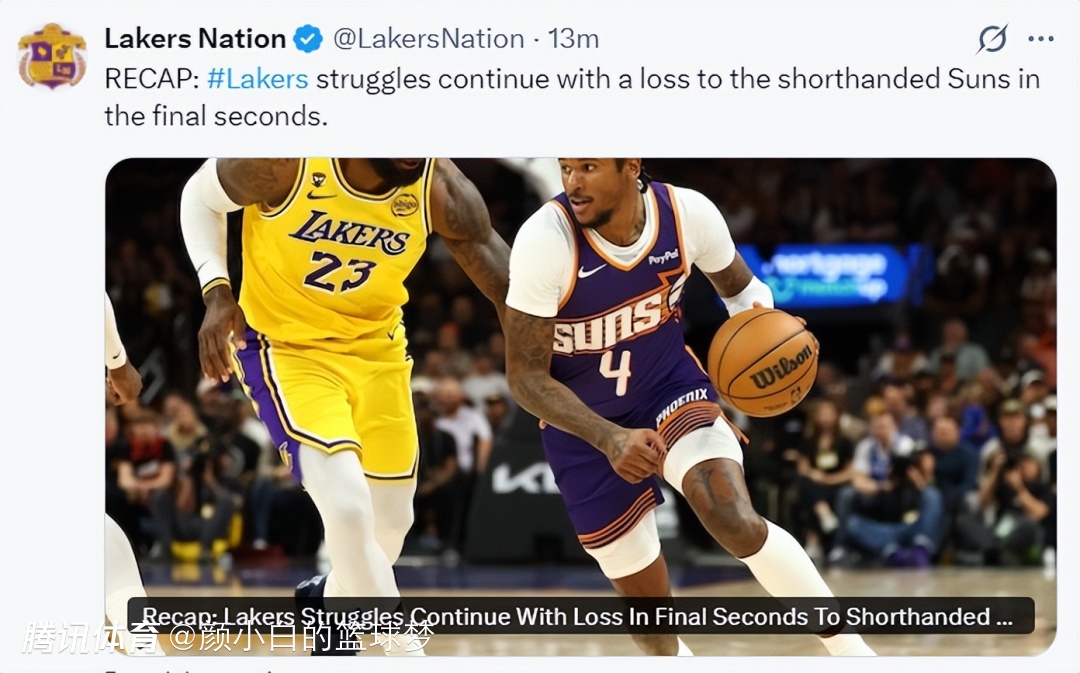Click the SUNS wordmark on the purple jersey

pyautogui.click(x=607, y=324)
